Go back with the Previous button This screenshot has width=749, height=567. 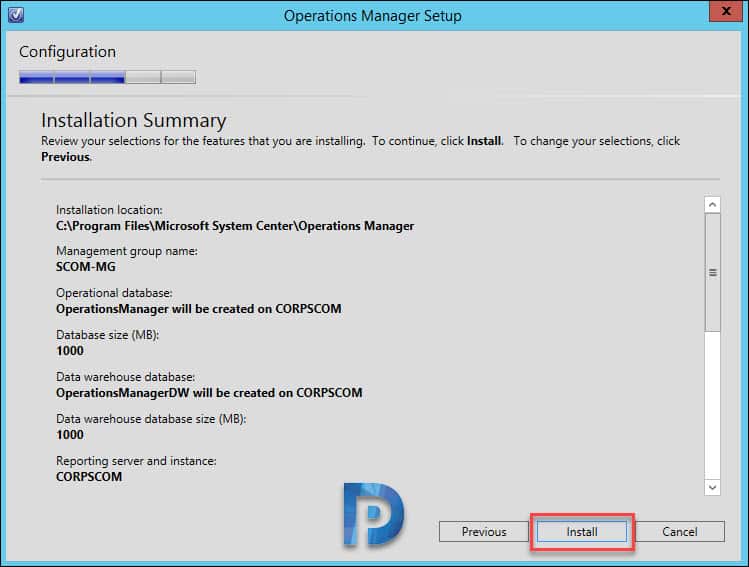484,532
